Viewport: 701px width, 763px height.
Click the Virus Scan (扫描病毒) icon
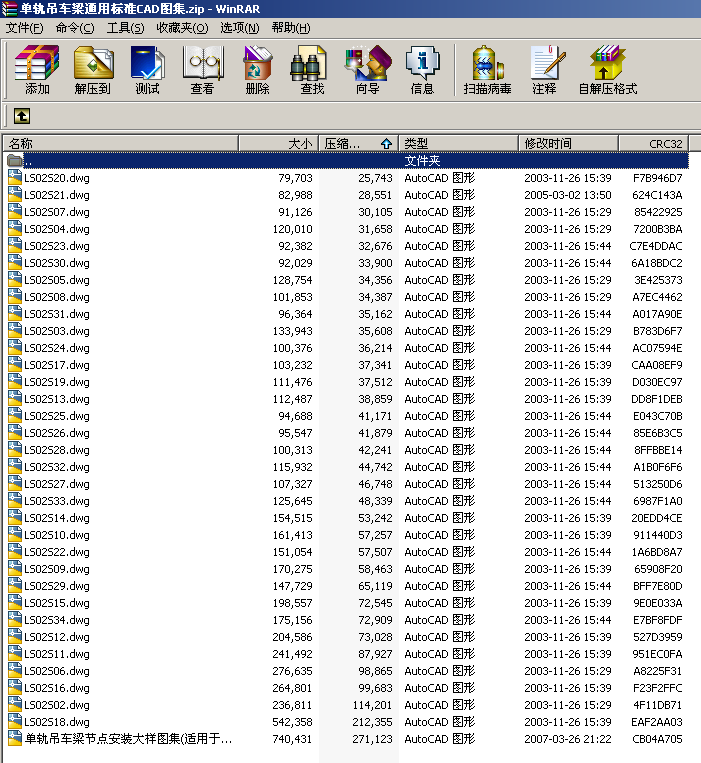(x=487, y=70)
